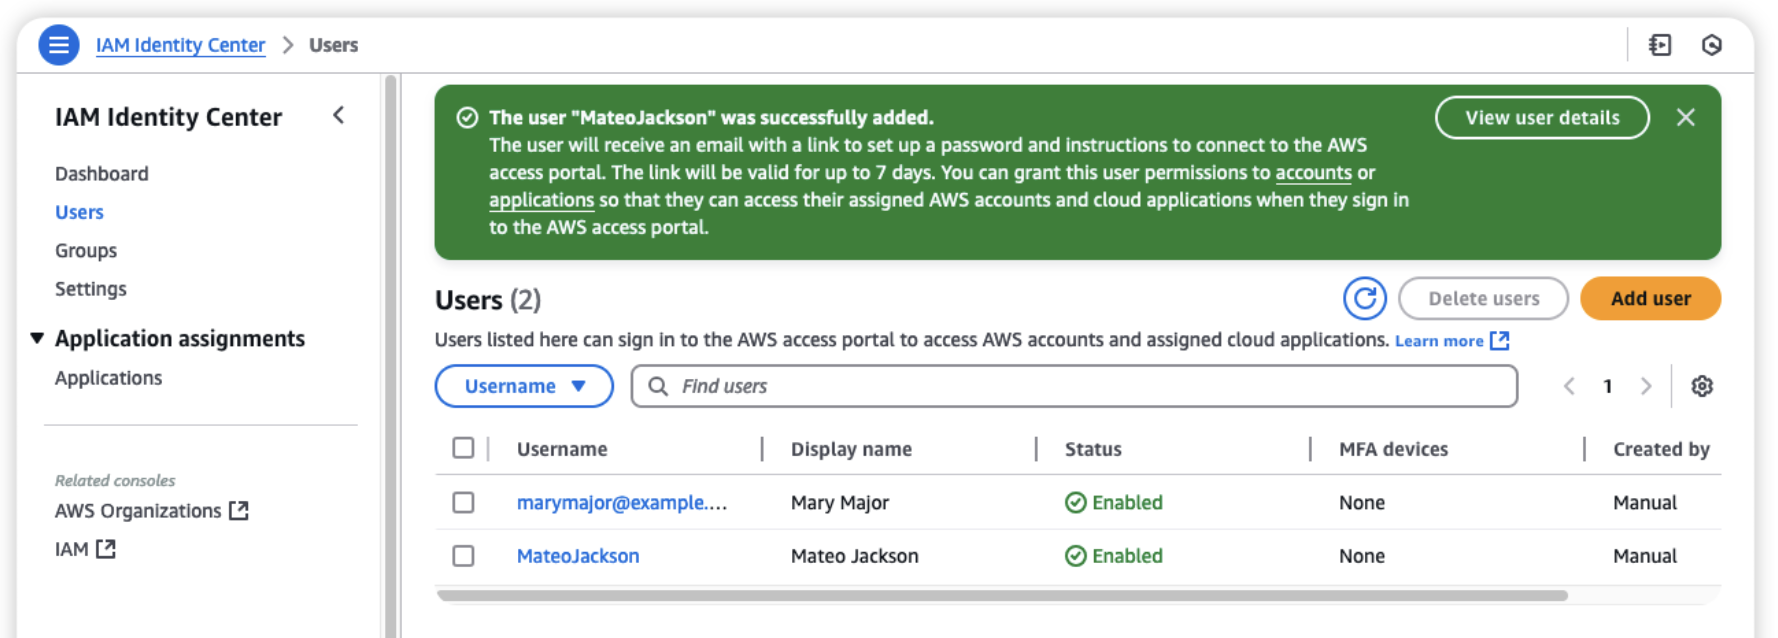Check the MateoJackson row checkbox
1778x638 pixels.
coord(463,555)
